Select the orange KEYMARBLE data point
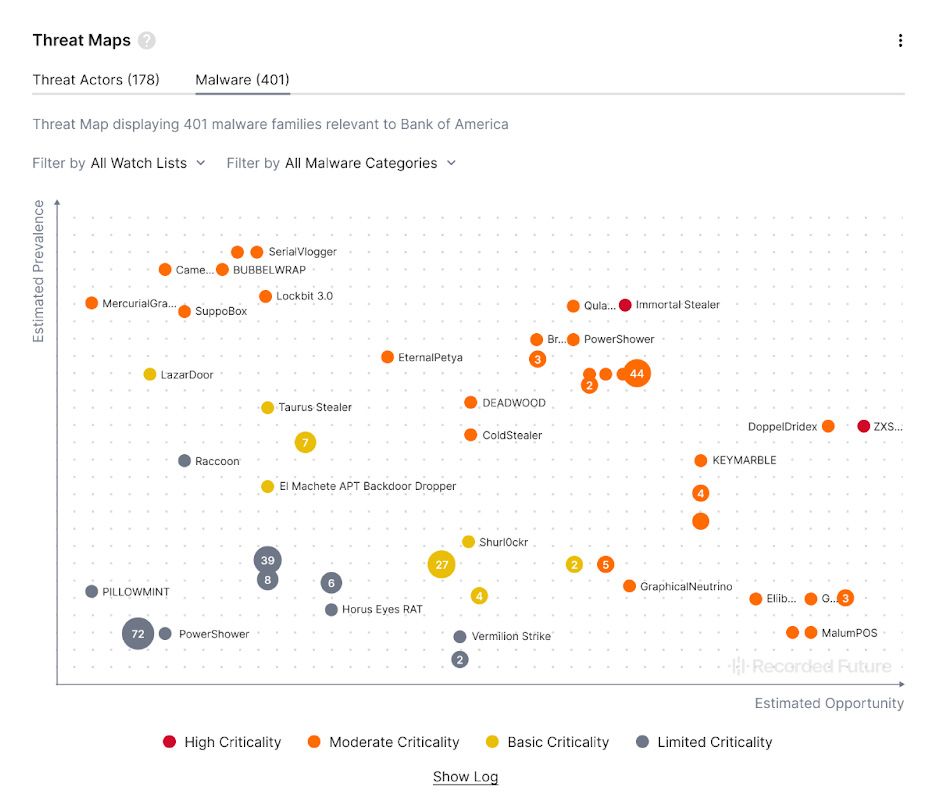The width and height of the screenshot is (928, 812). pyautogui.click(x=701, y=460)
